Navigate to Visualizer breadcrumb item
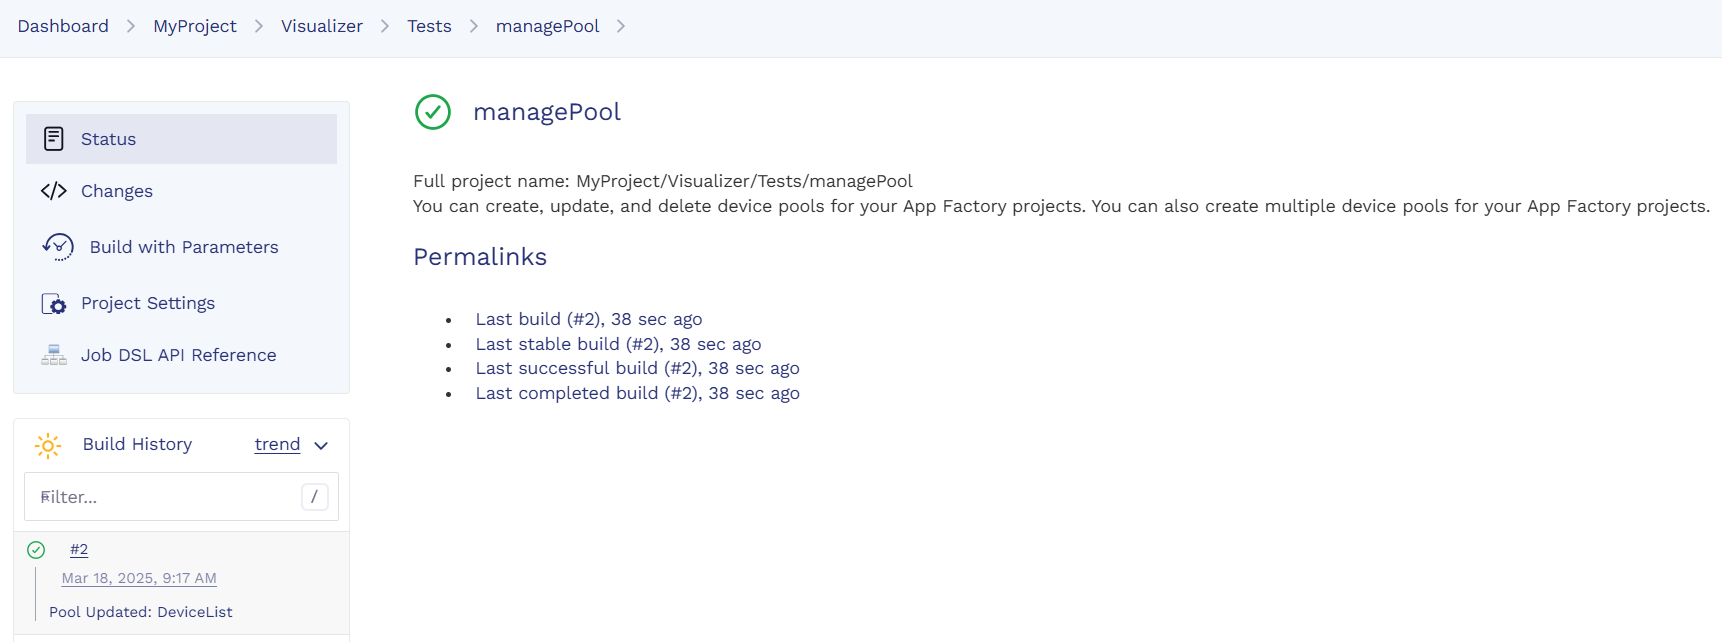The image size is (1722, 642). coord(321,26)
